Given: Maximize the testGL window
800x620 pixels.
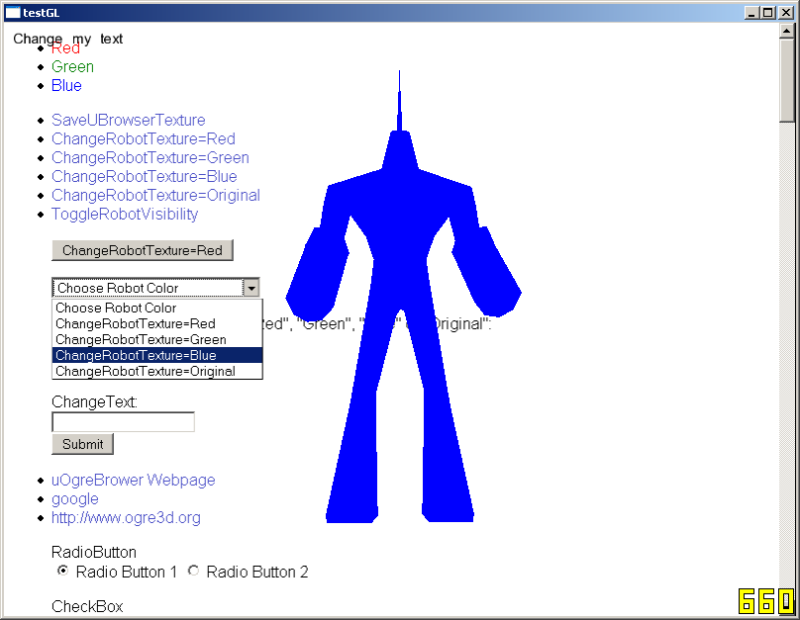Looking at the screenshot, I should tap(768, 13).
